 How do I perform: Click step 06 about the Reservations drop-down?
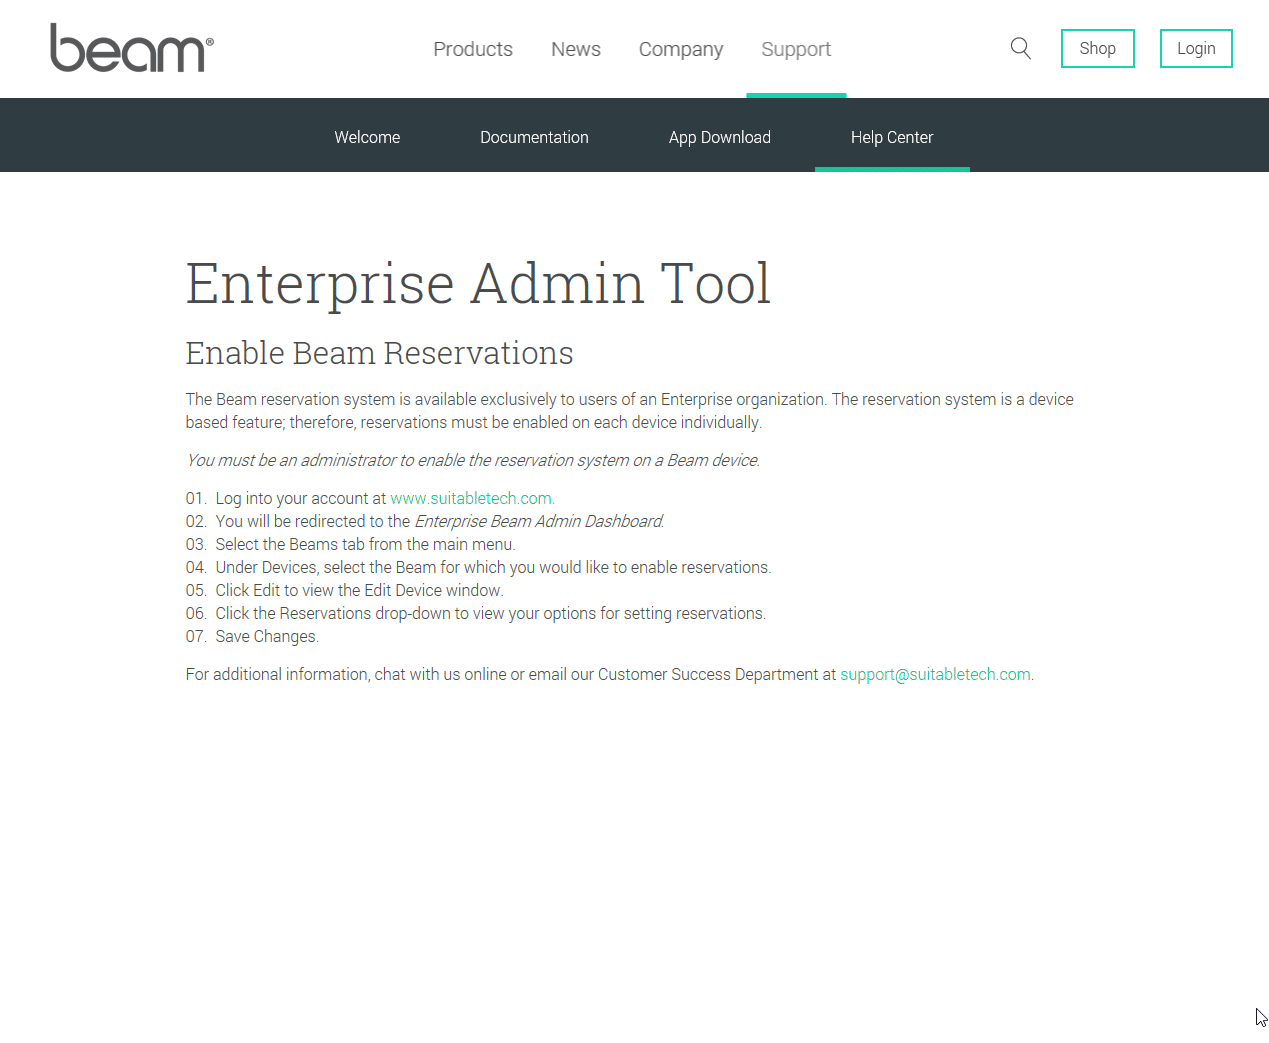476,613
